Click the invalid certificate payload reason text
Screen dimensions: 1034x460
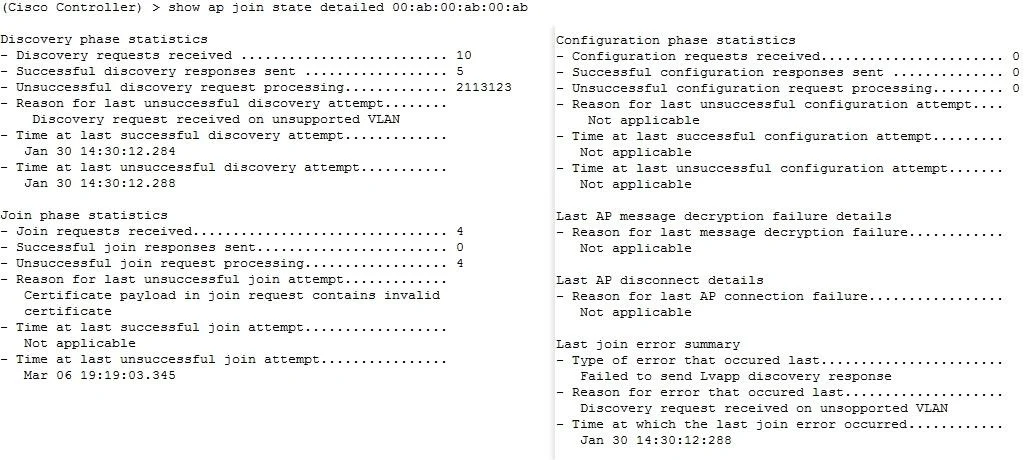coord(232,303)
